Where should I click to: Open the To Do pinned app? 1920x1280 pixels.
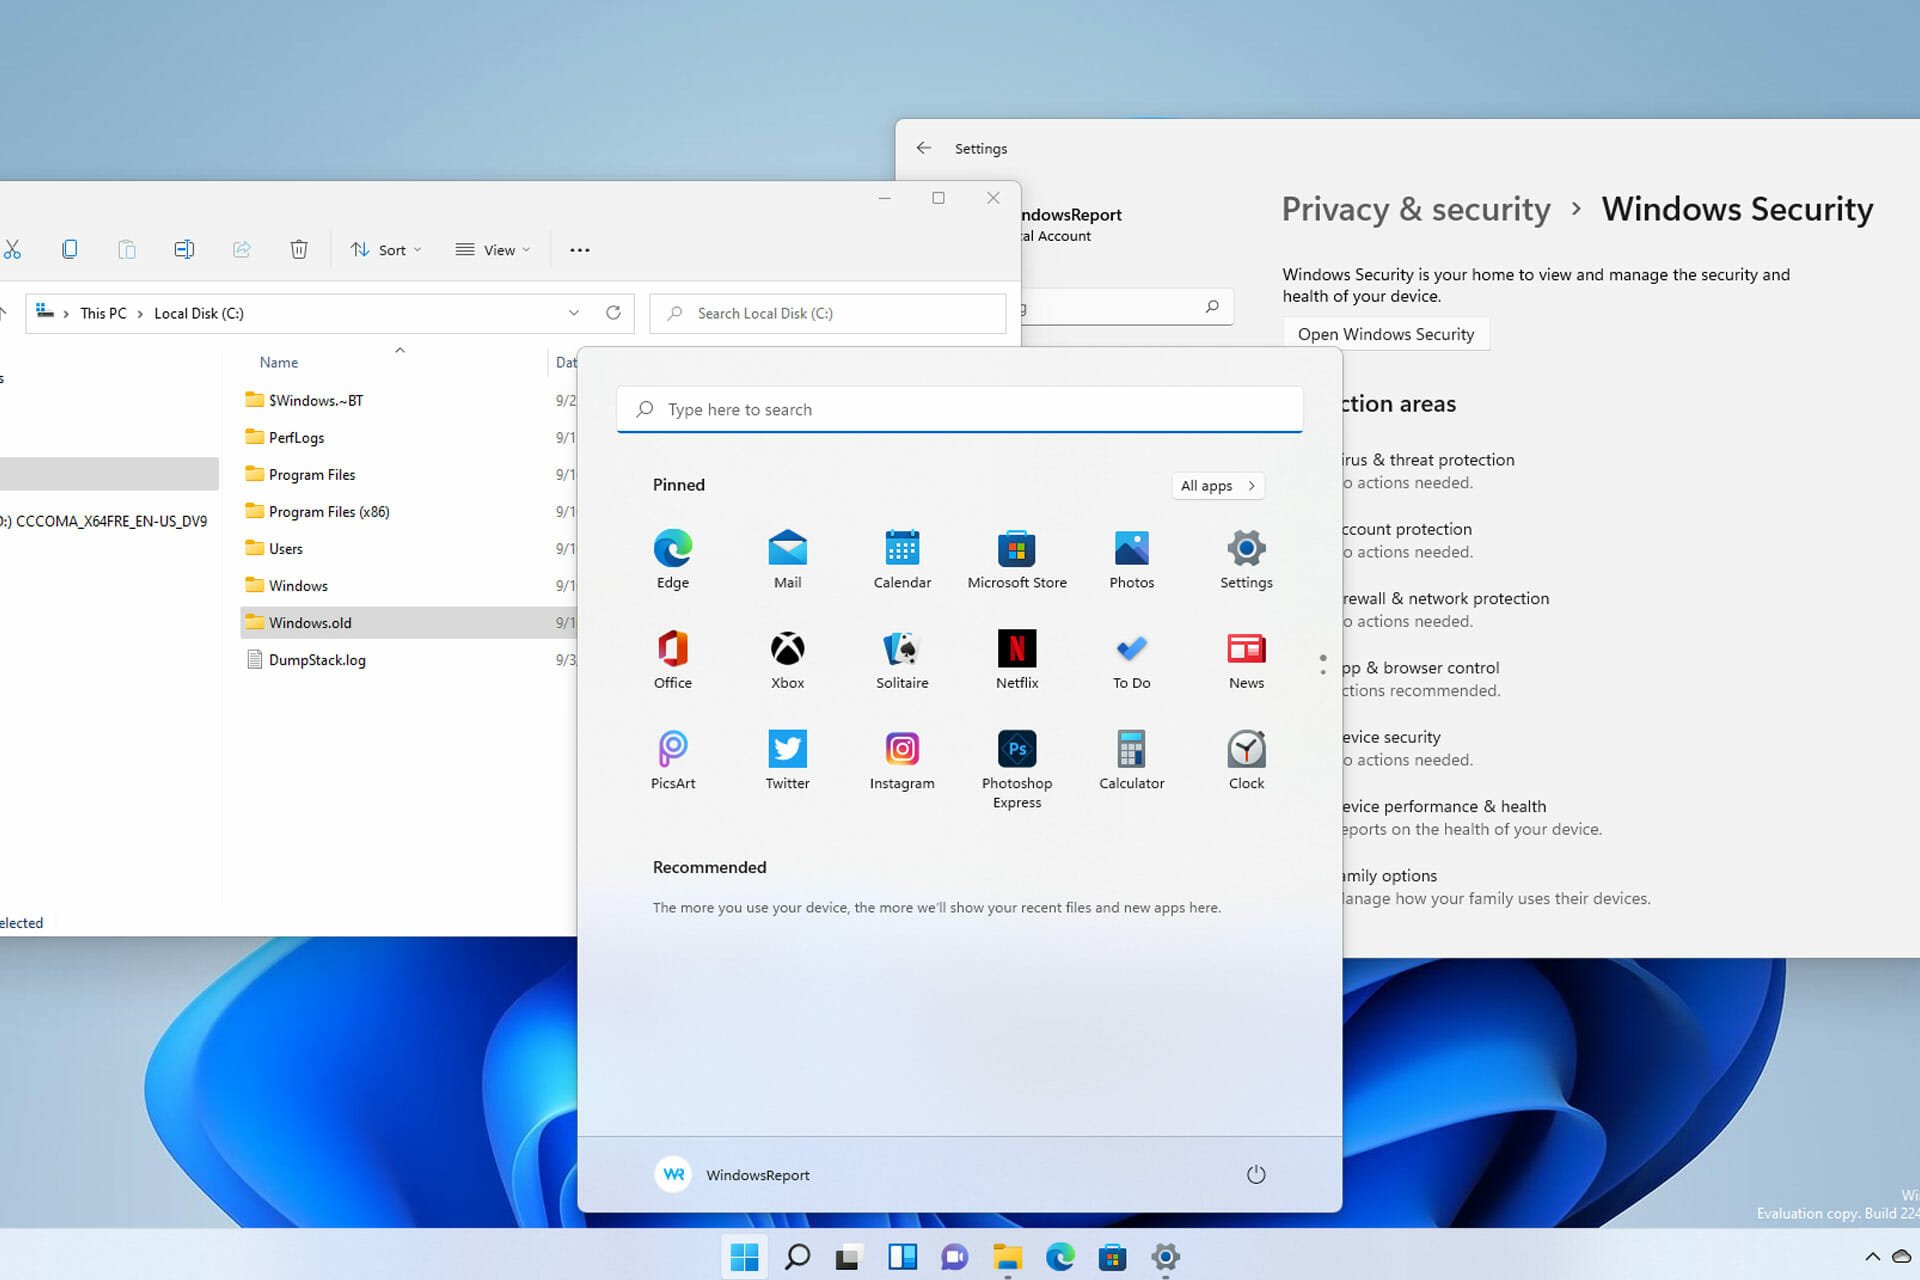(x=1131, y=659)
